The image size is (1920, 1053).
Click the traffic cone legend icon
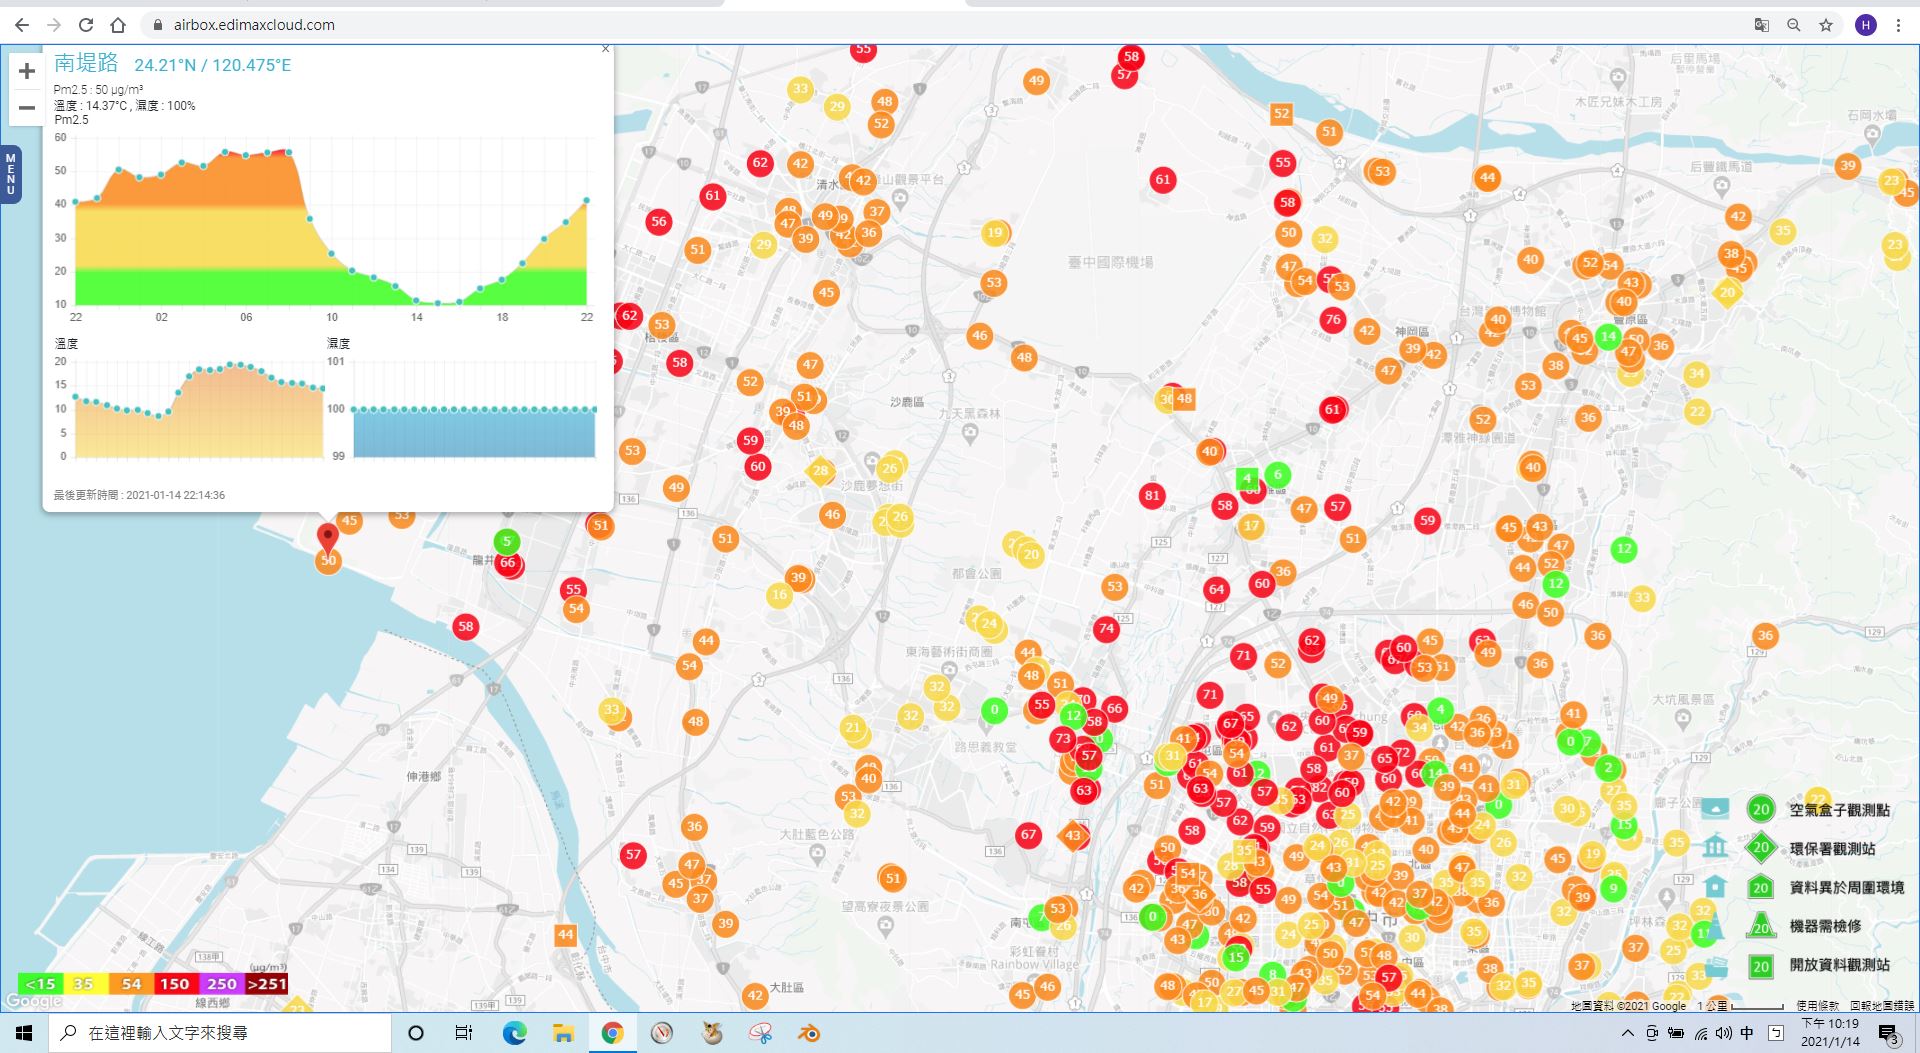pyautogui.click(x=1715, y=925)
